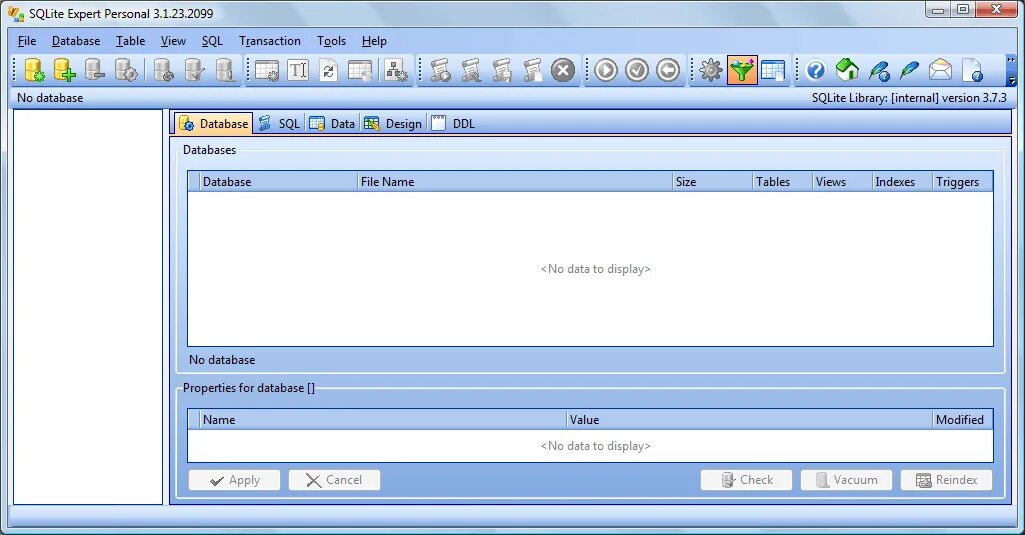Switch to the DDL tab
Viewport: 1025px width, 535px height.
453,124
